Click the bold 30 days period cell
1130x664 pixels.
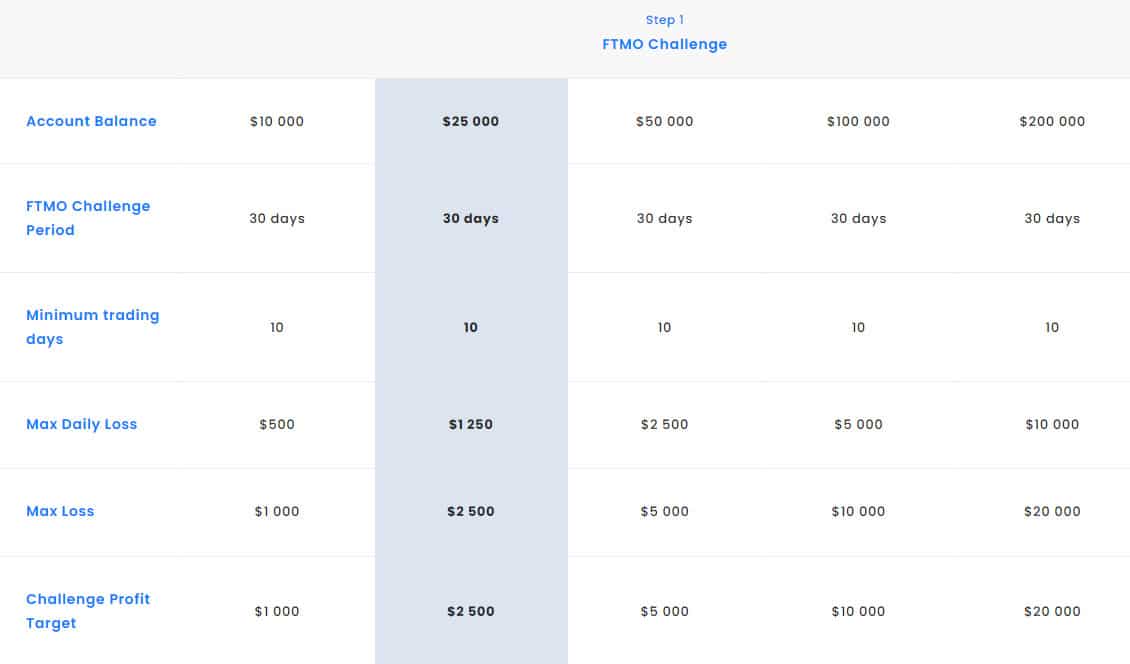click(471, 218)
